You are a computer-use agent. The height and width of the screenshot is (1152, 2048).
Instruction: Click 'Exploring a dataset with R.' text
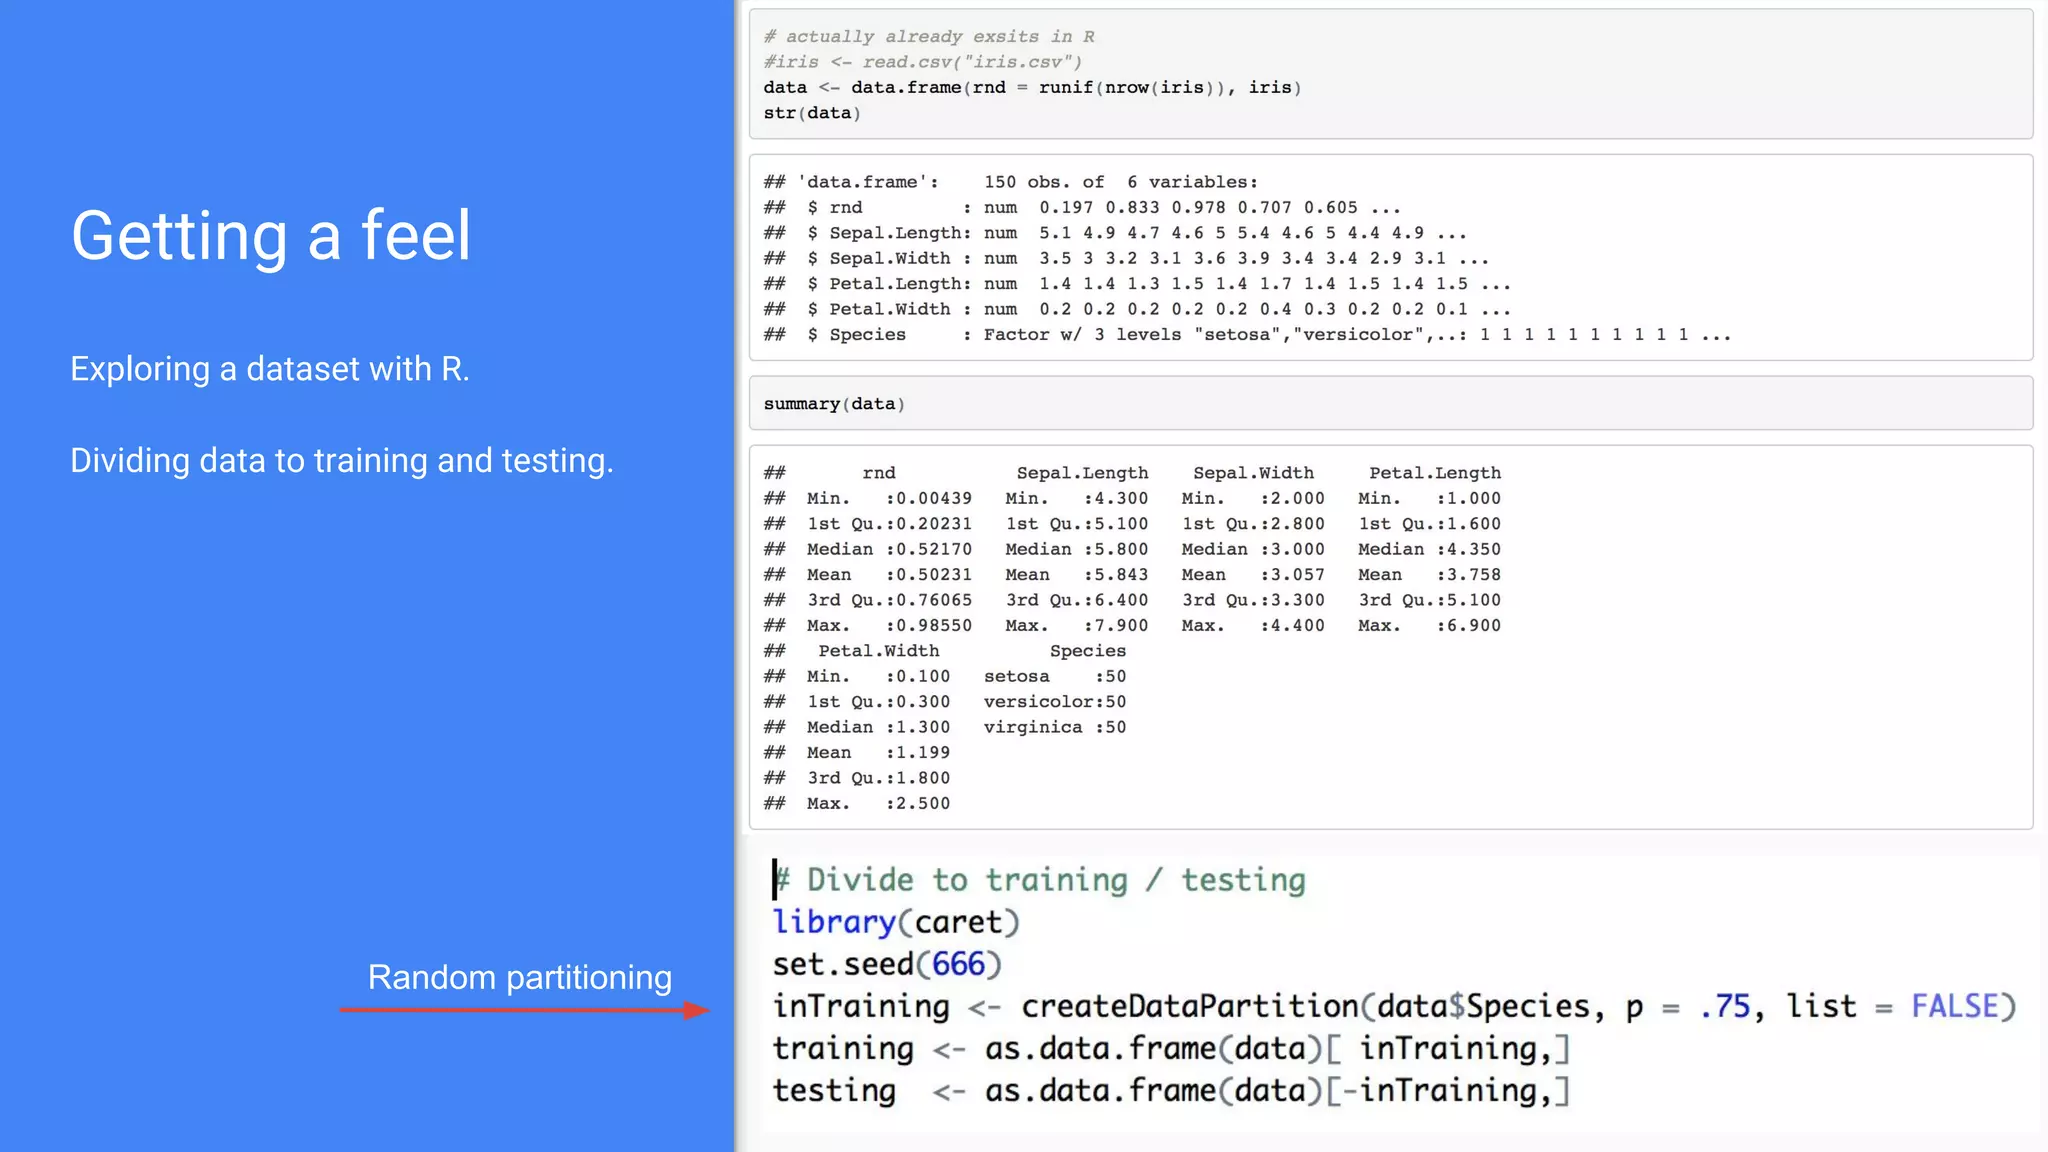click(x=270, y=369)
